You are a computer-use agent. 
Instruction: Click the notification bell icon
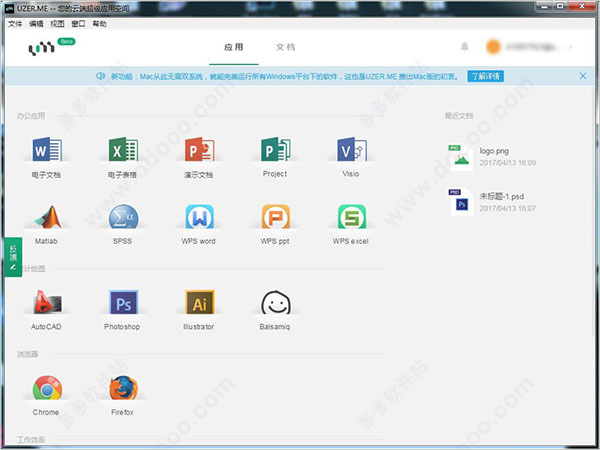pyautogui.click(x=464, y=47)
